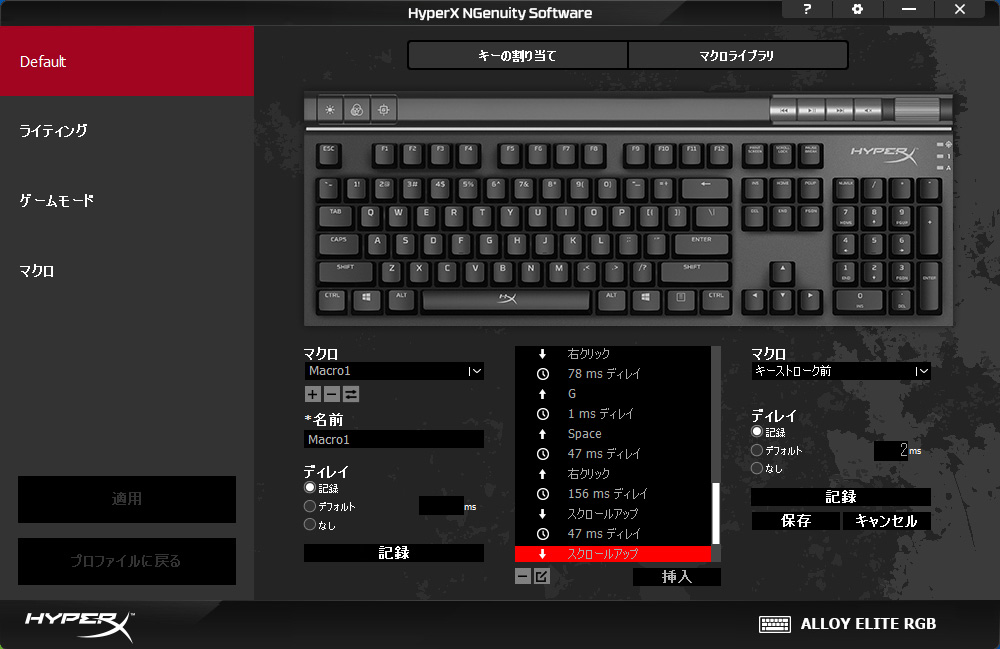Click the keyboard brightness button icon
1000x649 pixels.
coord(330,110)
